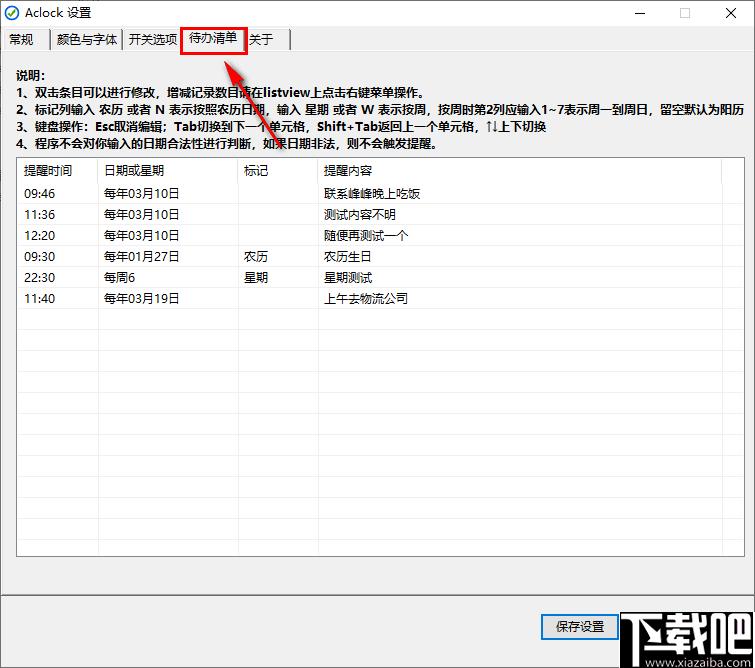Select the 待办清单 tab
Screen dimensions: 755x668
click(x=213, y=38)
